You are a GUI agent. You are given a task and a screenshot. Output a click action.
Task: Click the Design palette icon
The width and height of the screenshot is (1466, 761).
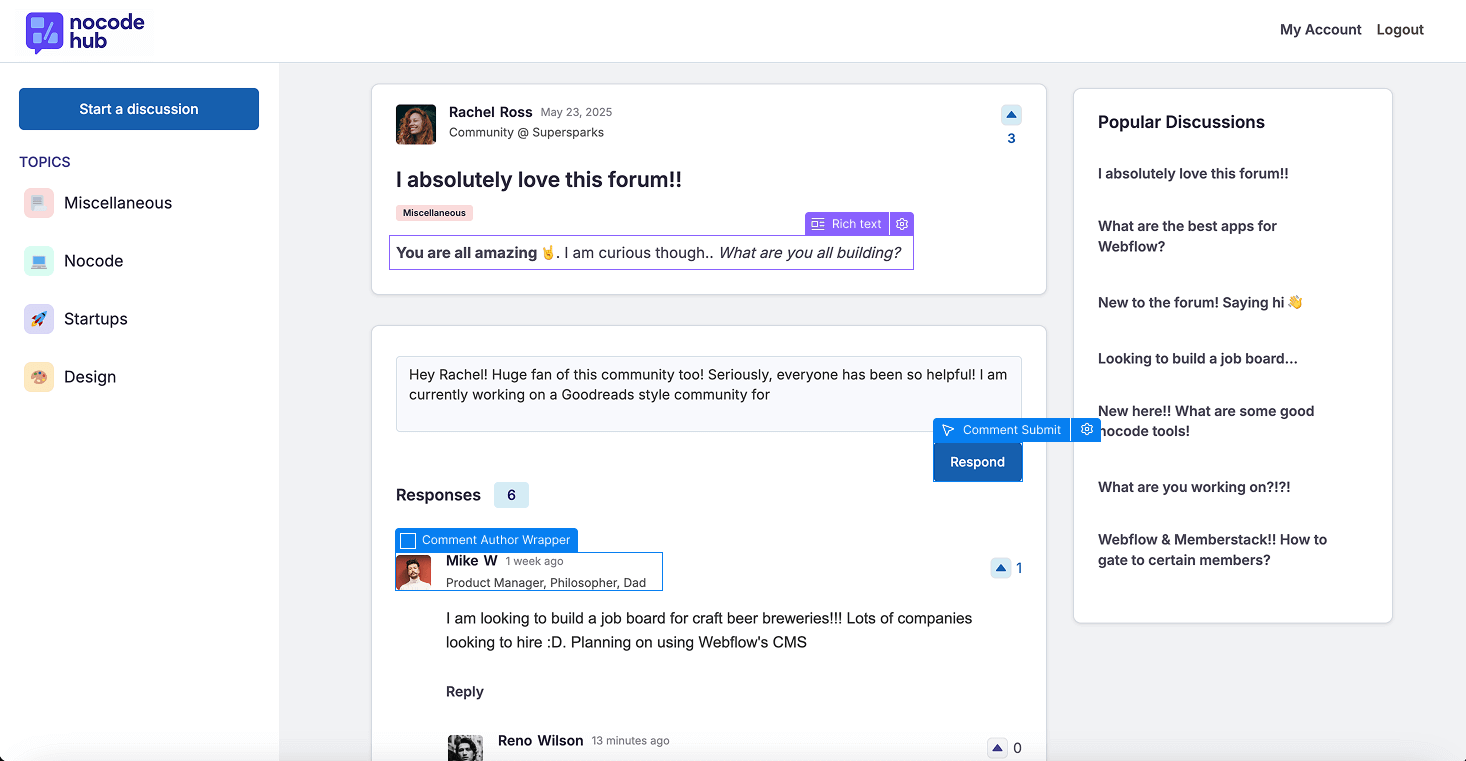point(39,377)
